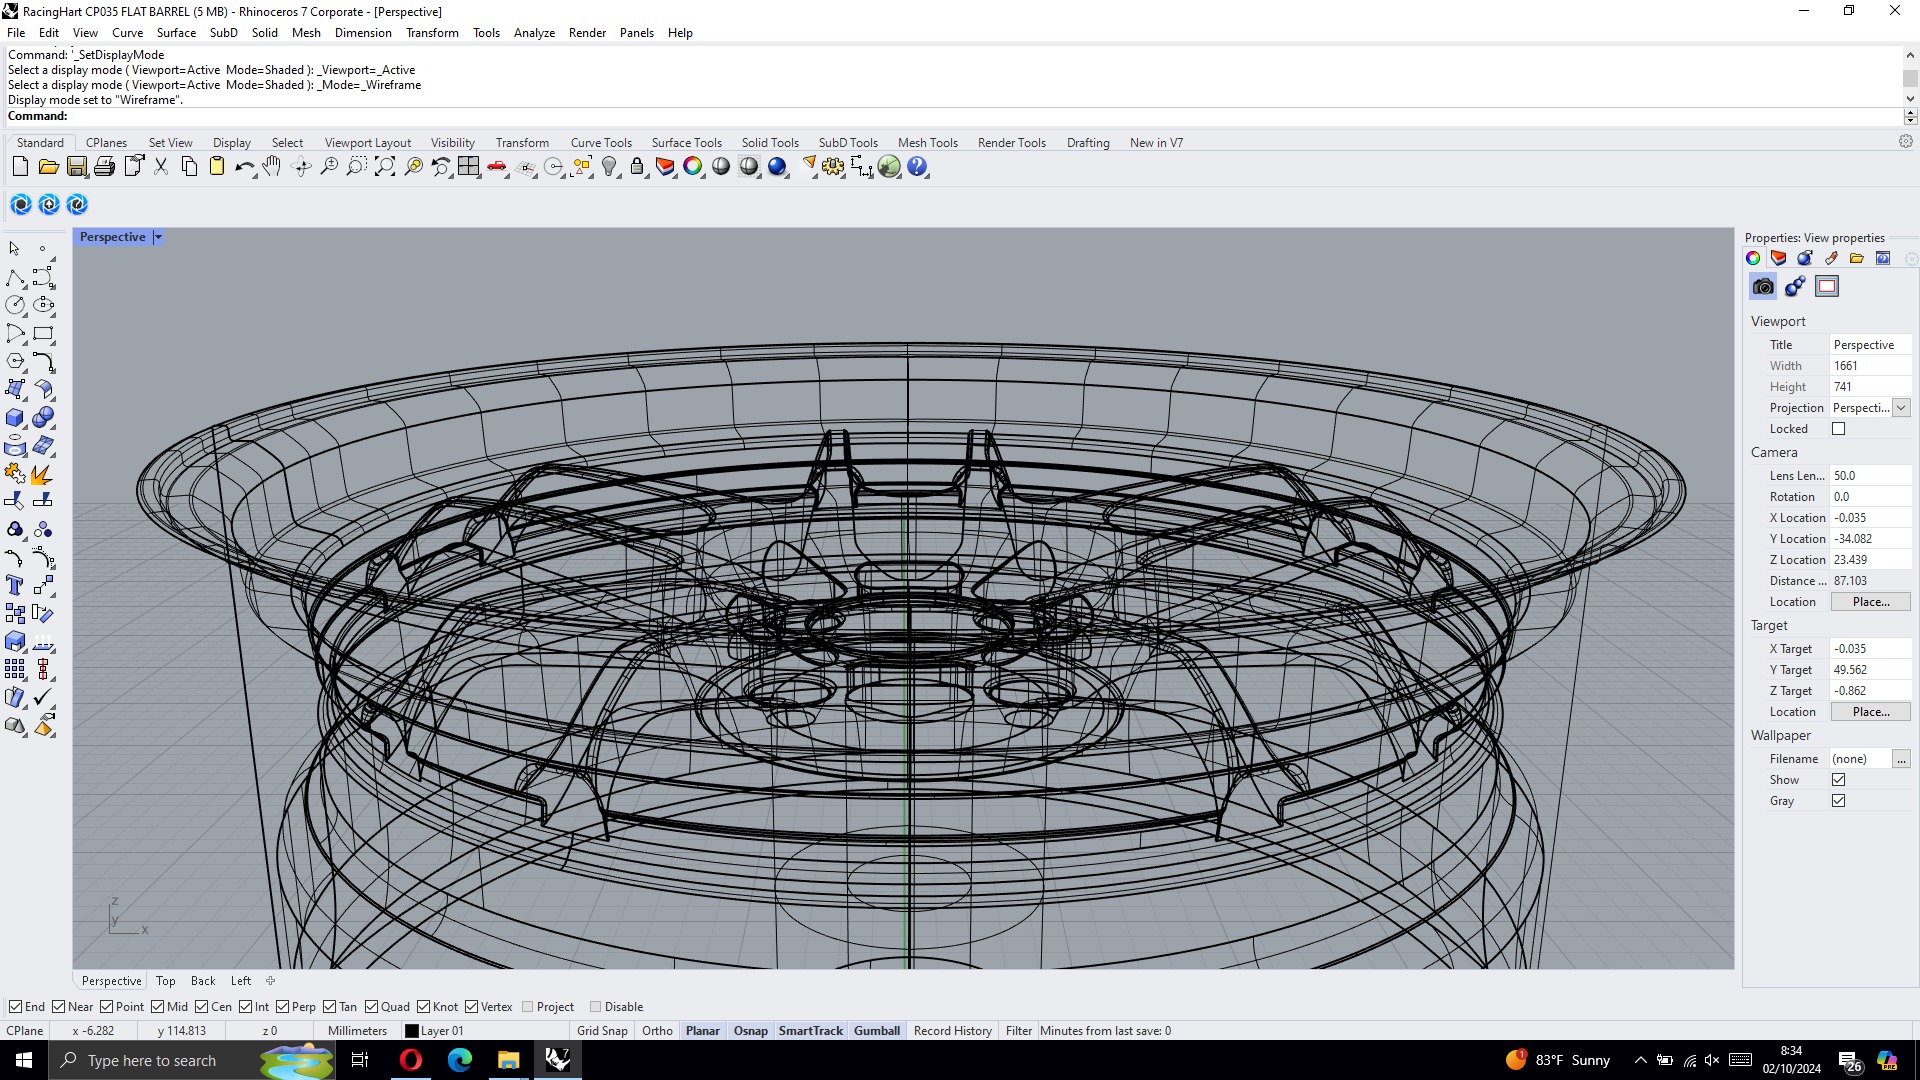Open the four-viewport layout icon

(469, 167)
